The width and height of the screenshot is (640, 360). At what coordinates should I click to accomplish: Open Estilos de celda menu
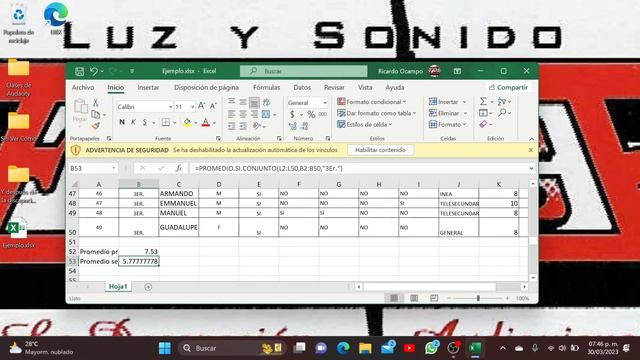tap(364, 124)
